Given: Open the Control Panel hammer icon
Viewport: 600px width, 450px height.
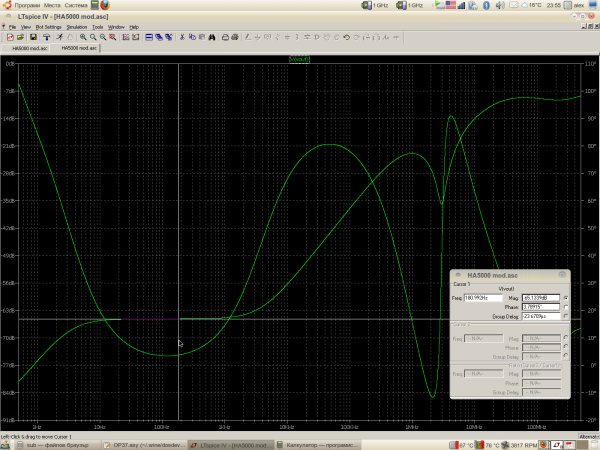Looking at the screenshot, I should pyautogui.click(x=46, y=37).
